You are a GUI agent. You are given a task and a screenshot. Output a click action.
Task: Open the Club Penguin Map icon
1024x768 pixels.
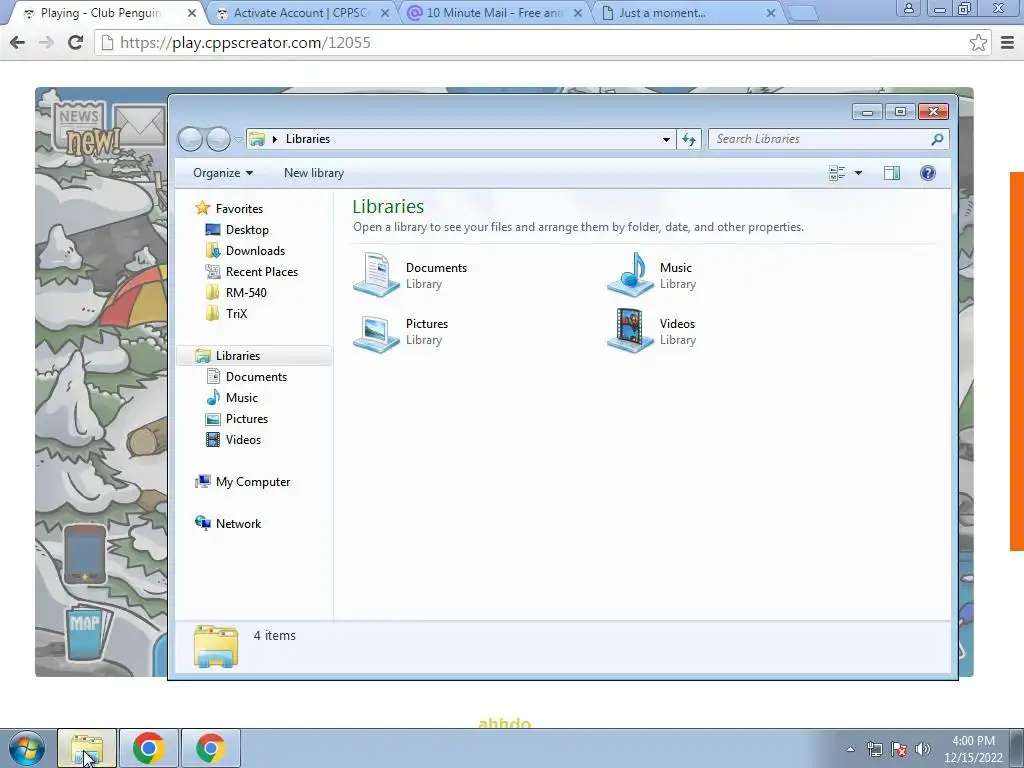click(87, 632)
